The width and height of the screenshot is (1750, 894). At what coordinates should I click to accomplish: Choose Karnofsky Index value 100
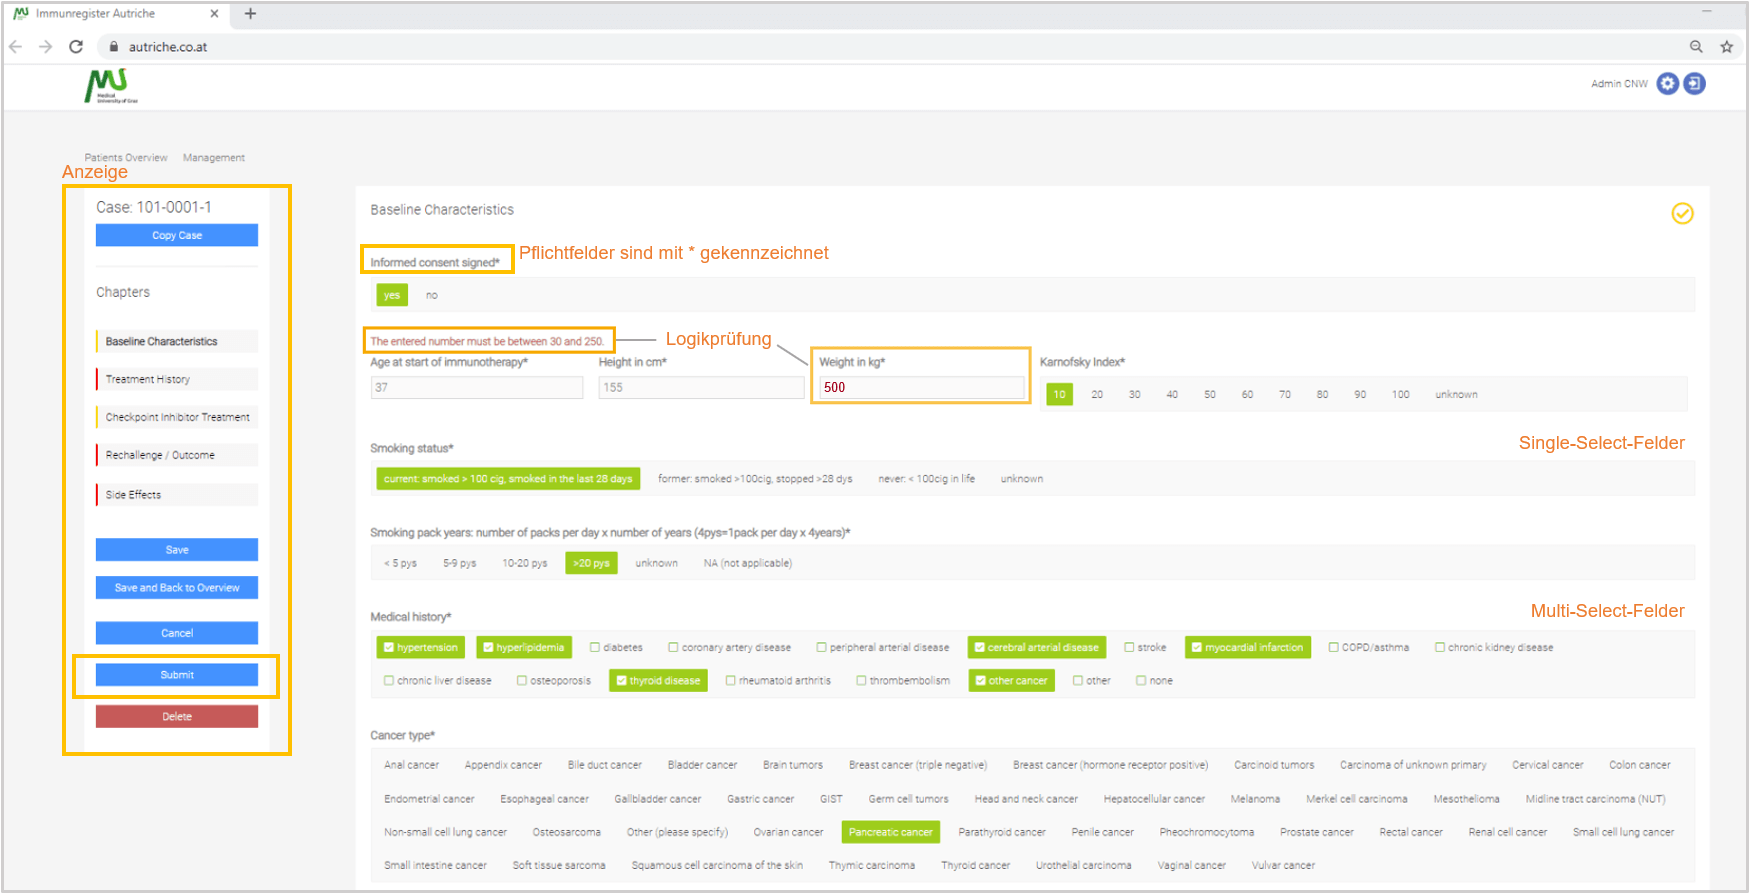[x=1400, y=395]
